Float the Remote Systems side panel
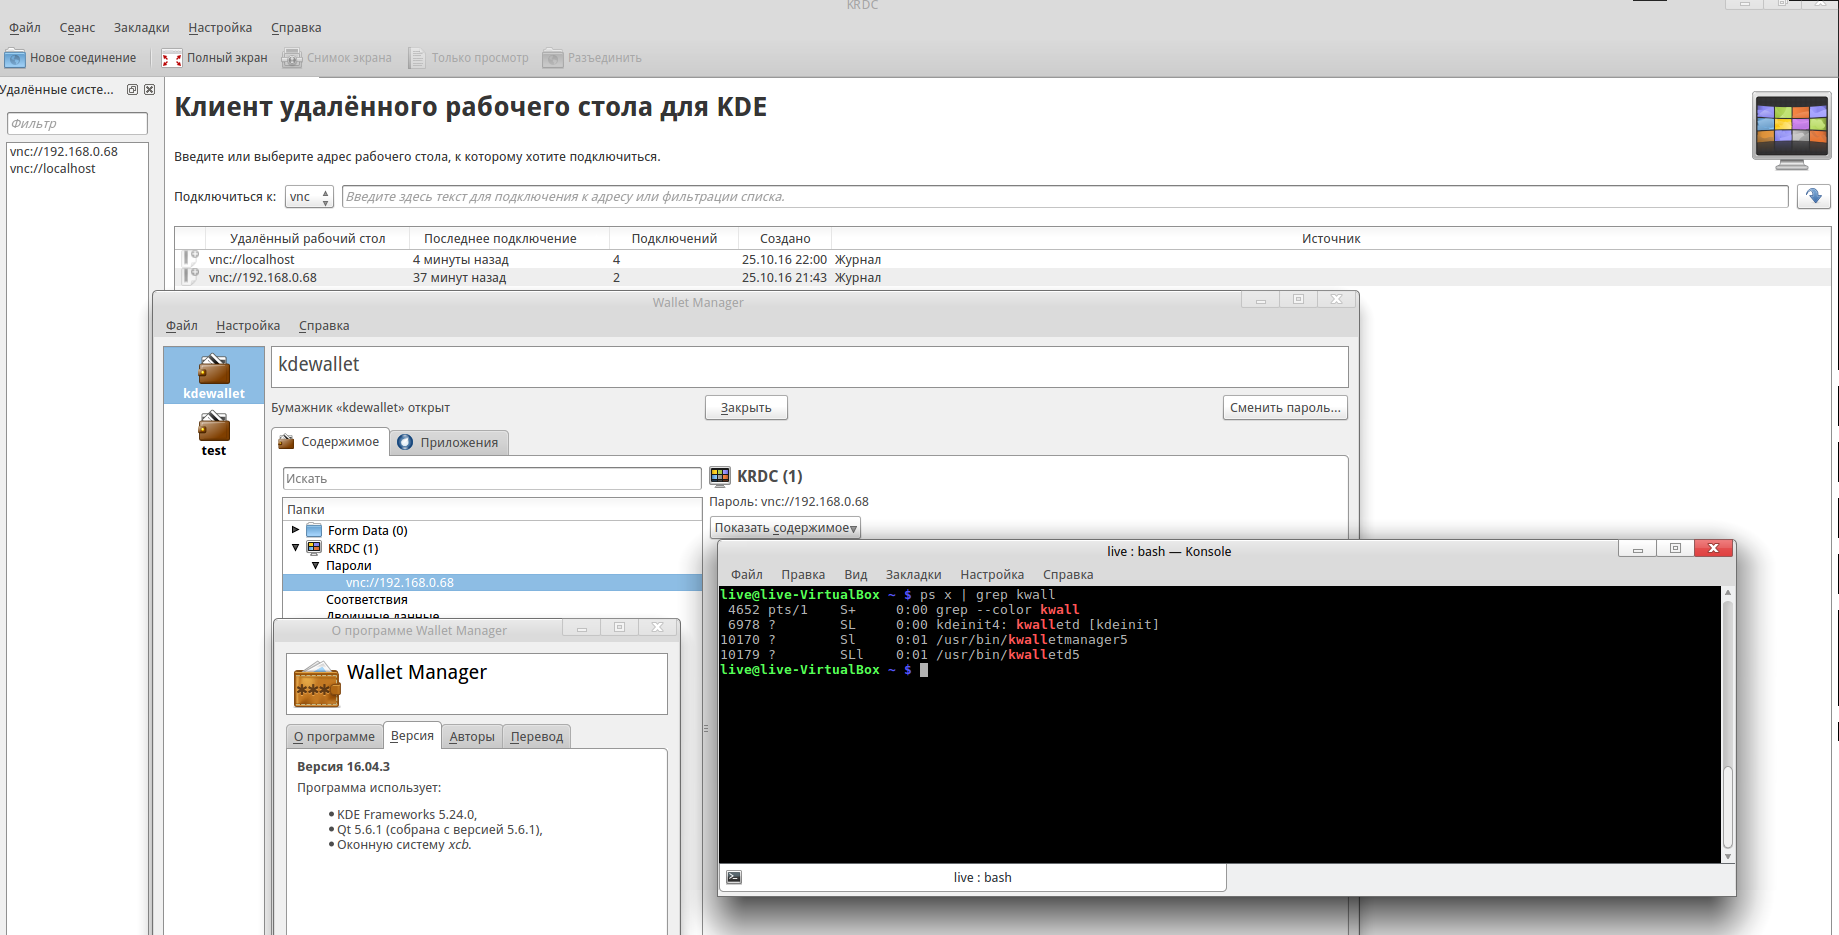This screenshot has height=935, width=1839. 132,90
